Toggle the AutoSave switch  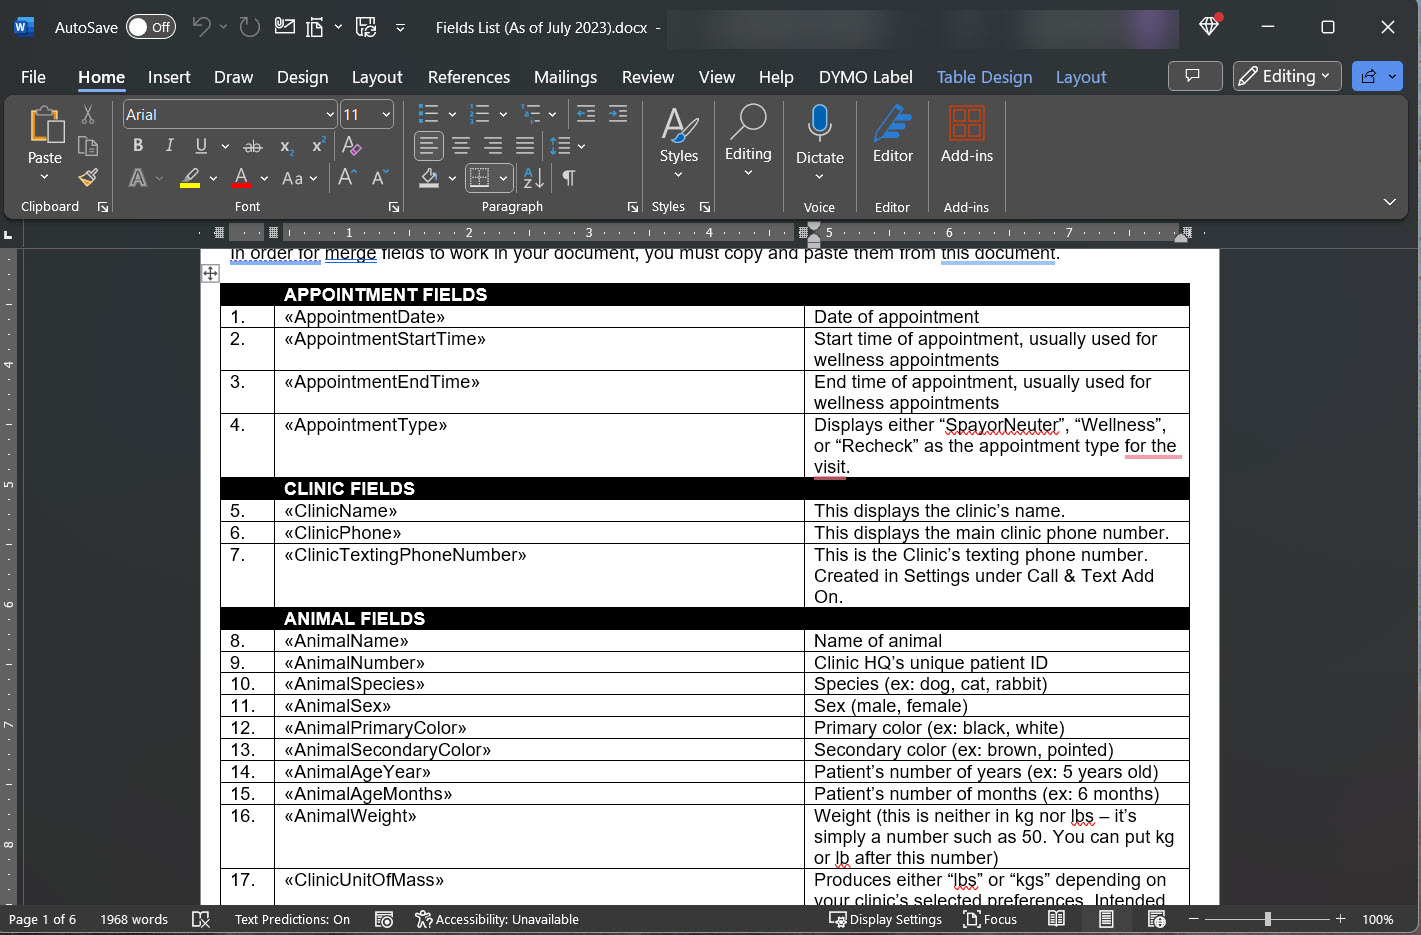150,27
